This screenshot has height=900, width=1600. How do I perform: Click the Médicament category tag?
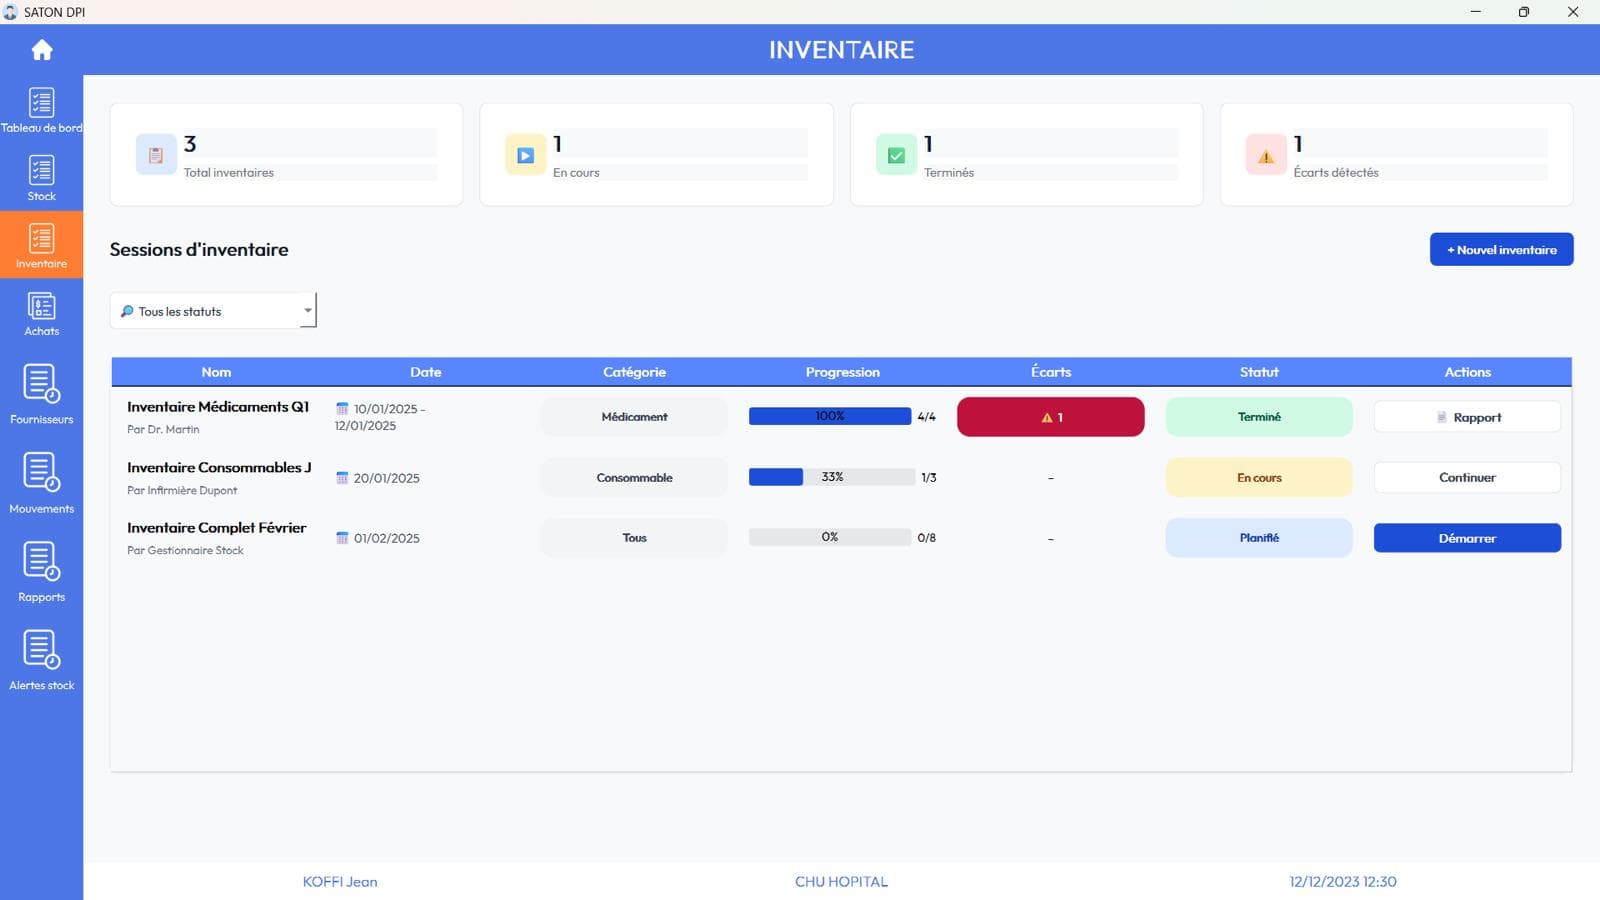(634, 417)
